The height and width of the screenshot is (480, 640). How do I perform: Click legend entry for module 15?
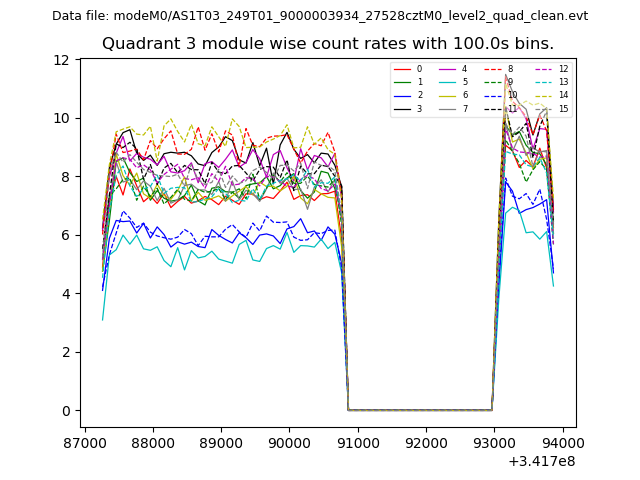(x=555, y=108)
